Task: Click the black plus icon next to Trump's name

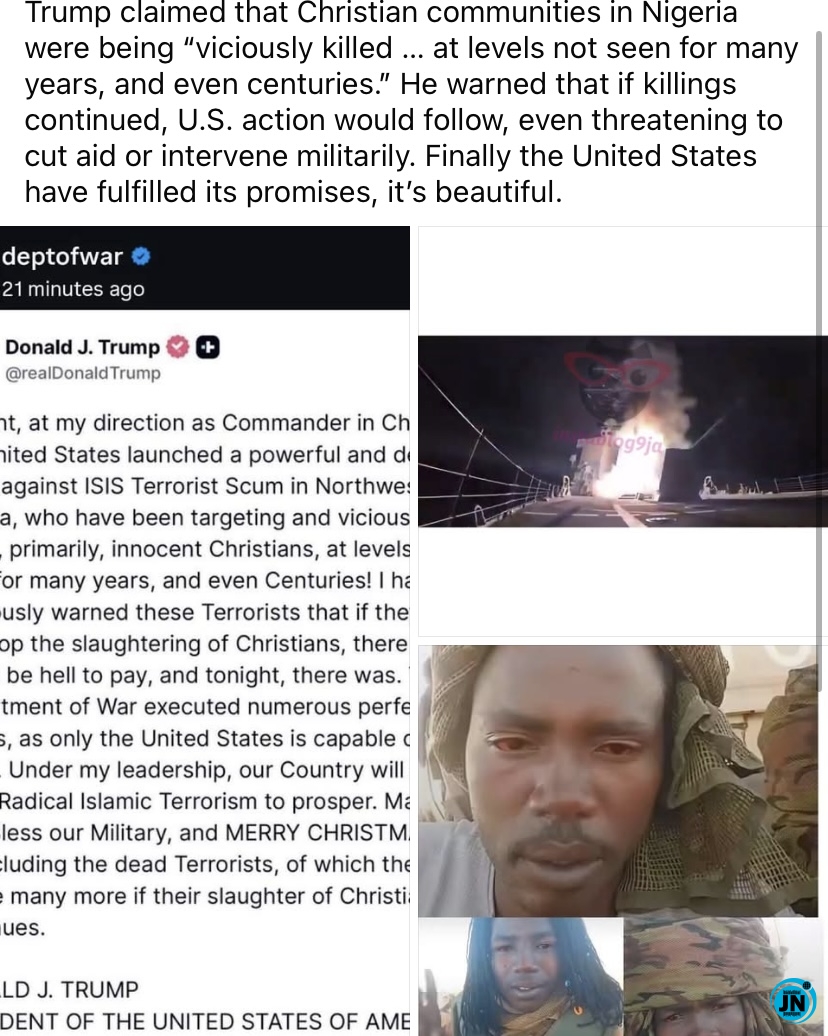Action: coord(207,347)
